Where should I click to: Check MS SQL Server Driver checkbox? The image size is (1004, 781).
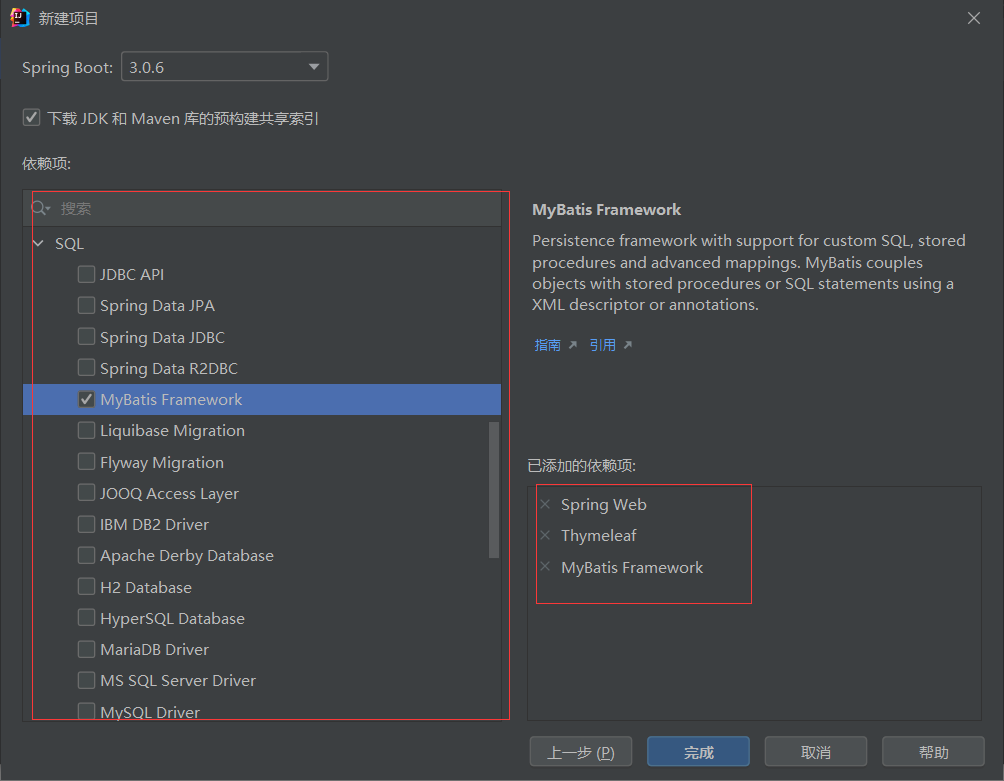86,680
